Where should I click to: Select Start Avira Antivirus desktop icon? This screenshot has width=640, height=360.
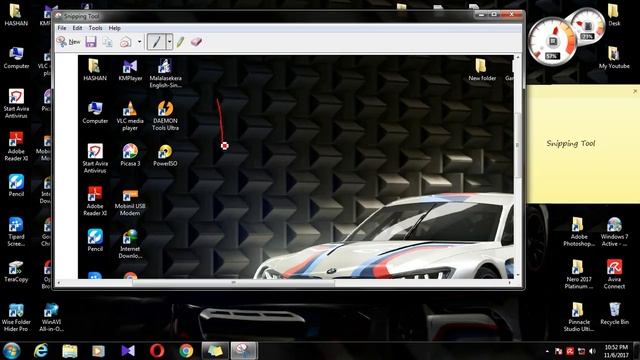(x=16, y=104)
